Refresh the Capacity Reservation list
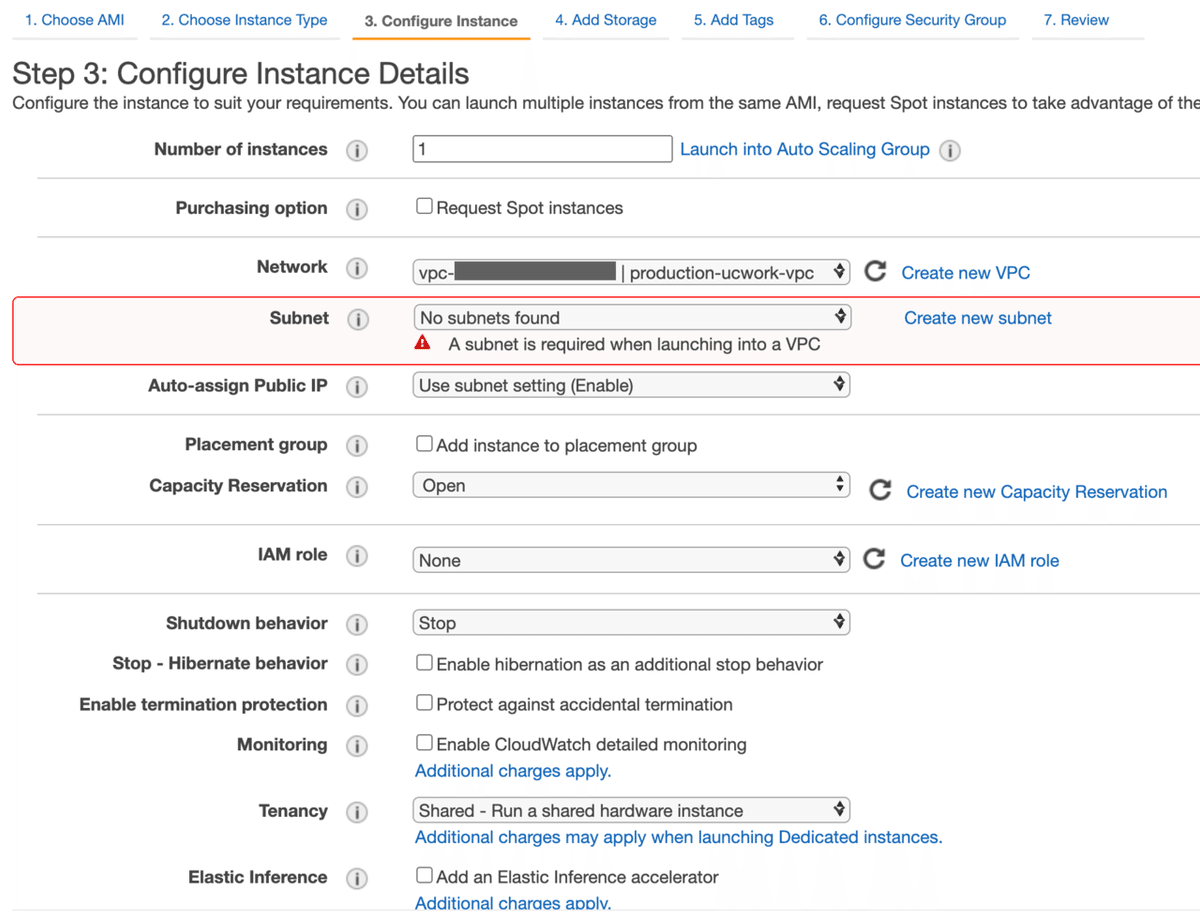This screenshot has width=1200, height=920. click(x=880, y=491)
